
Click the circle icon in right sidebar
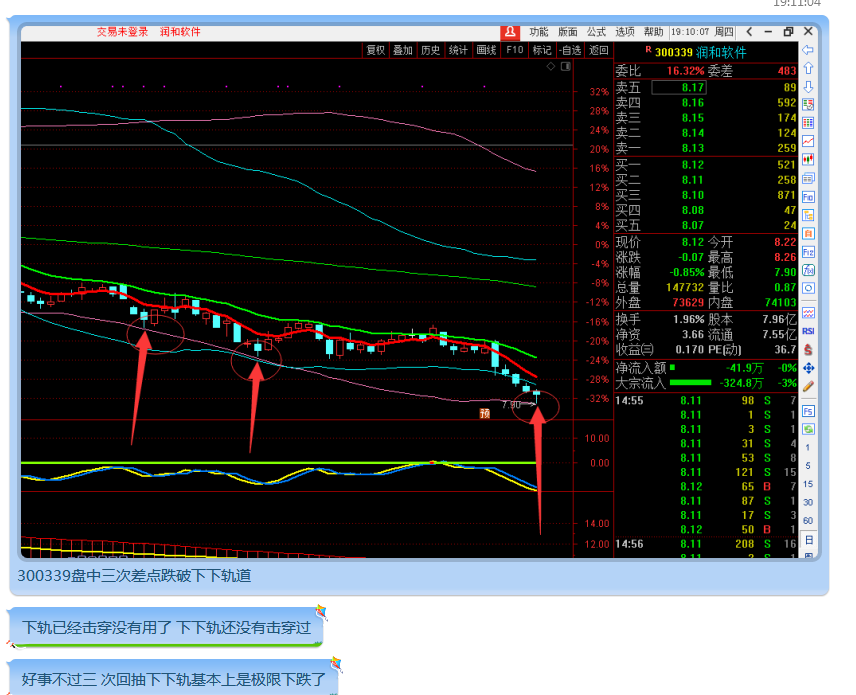pos(808,288)
